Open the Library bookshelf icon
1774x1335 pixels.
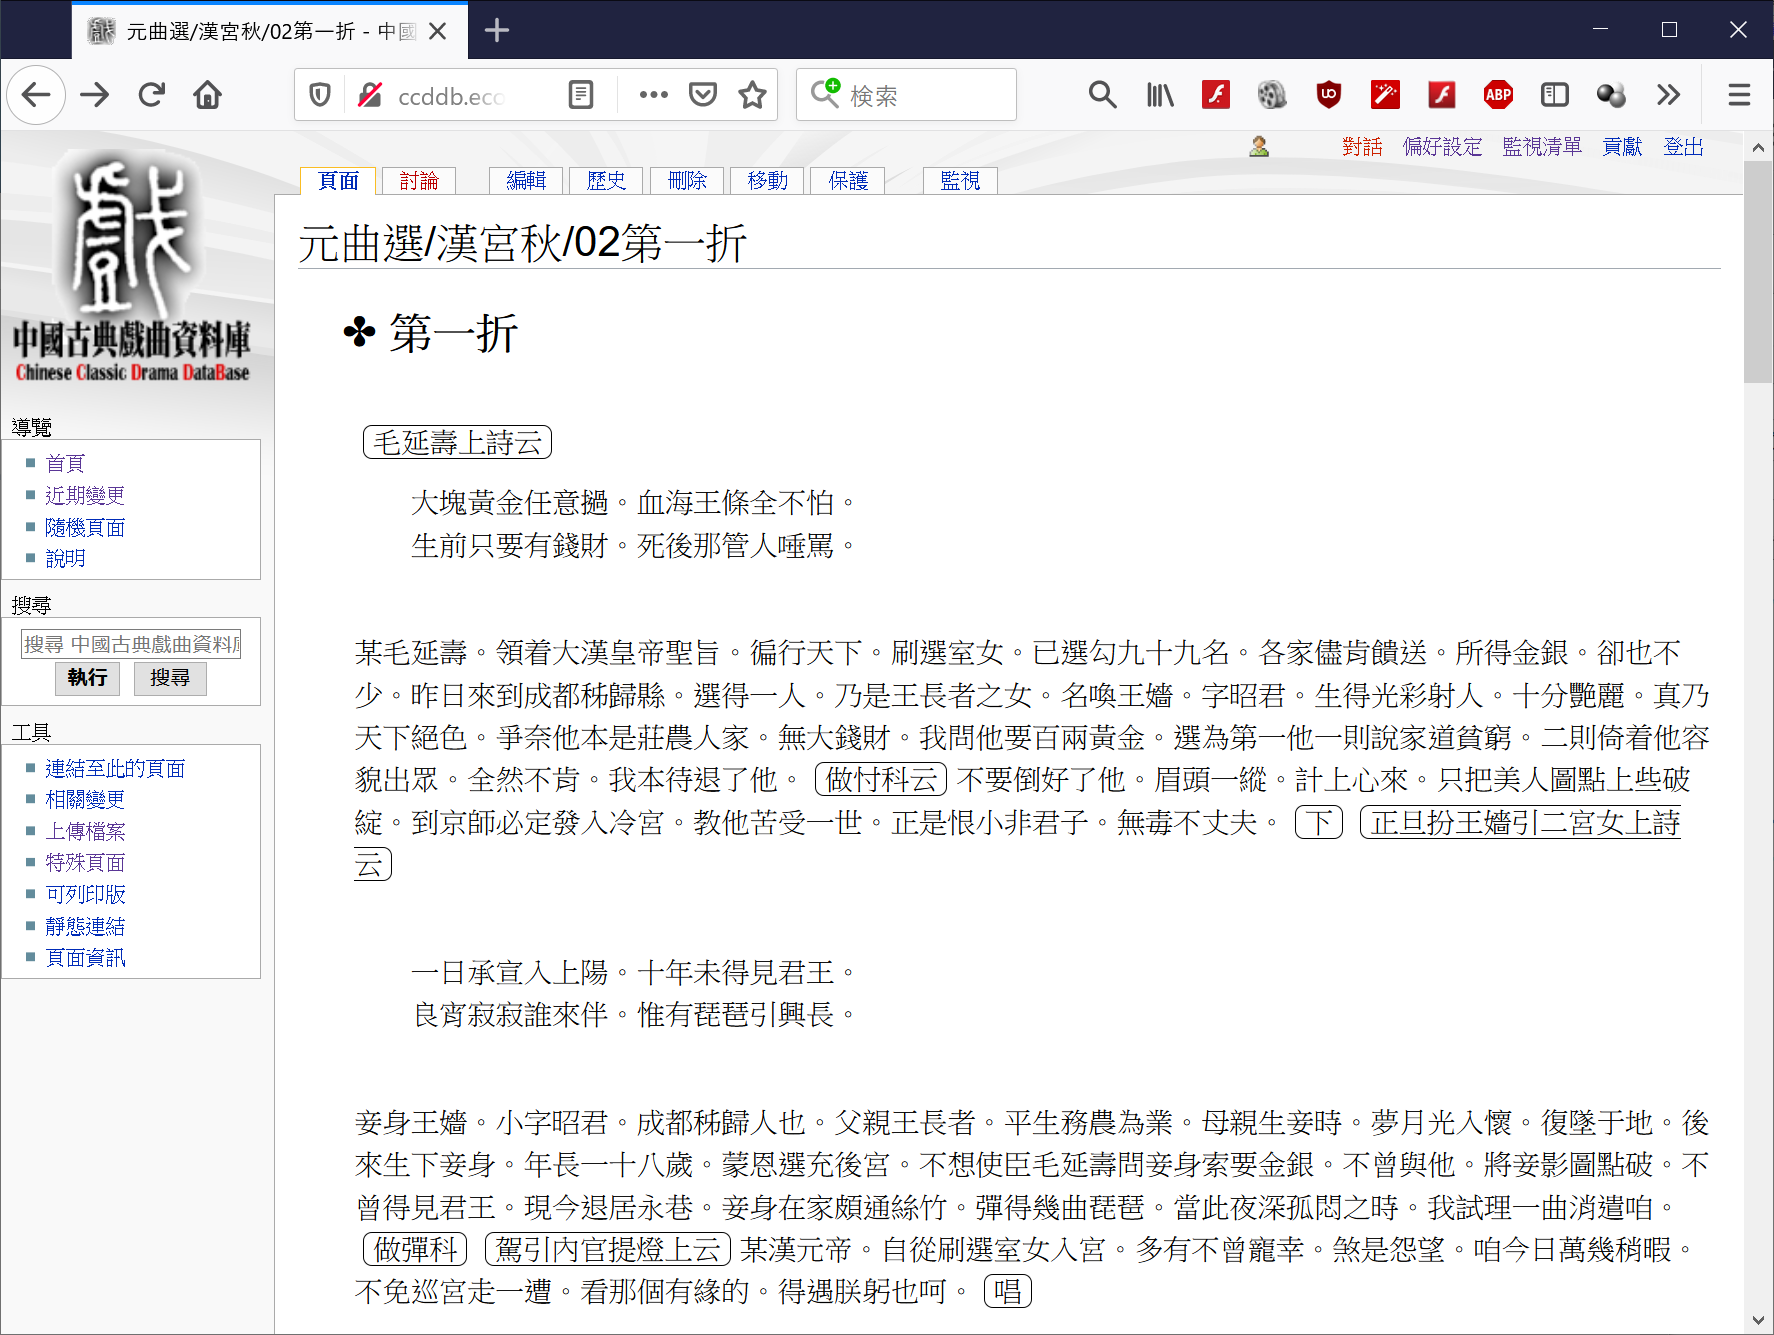click(x=1160, y=95)
